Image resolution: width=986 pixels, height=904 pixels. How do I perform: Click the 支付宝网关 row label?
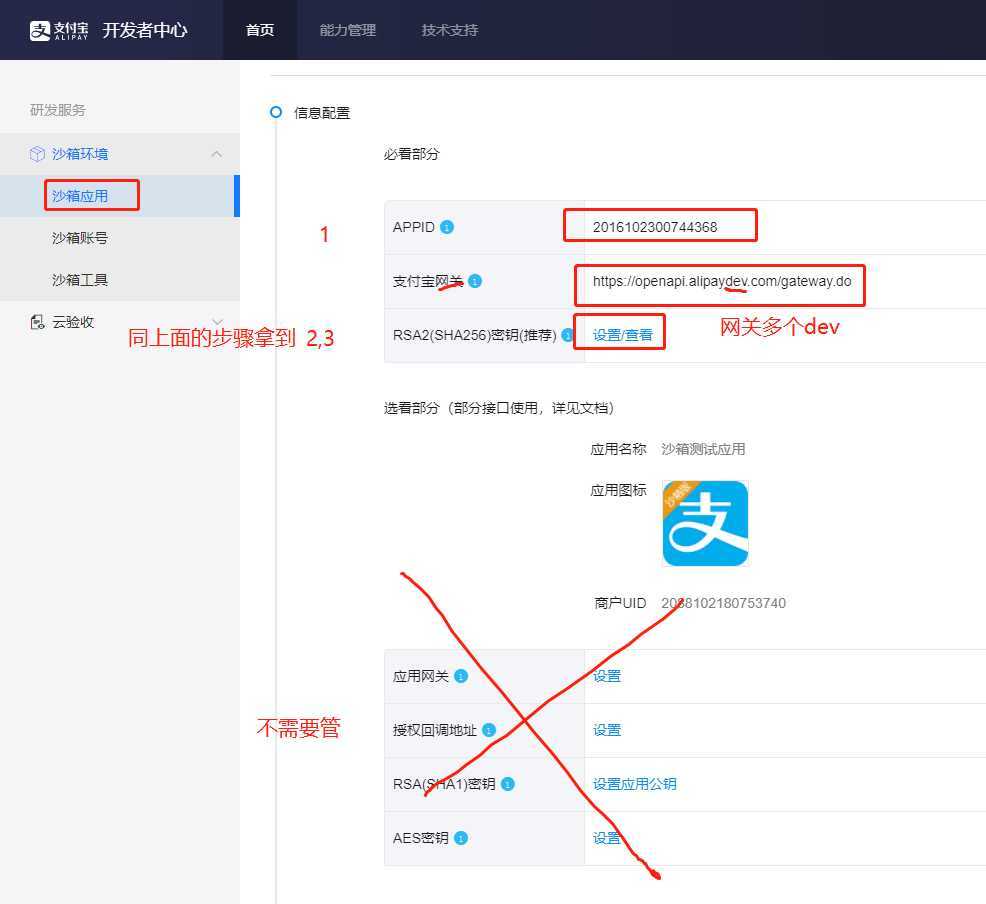tap(428, 281)
